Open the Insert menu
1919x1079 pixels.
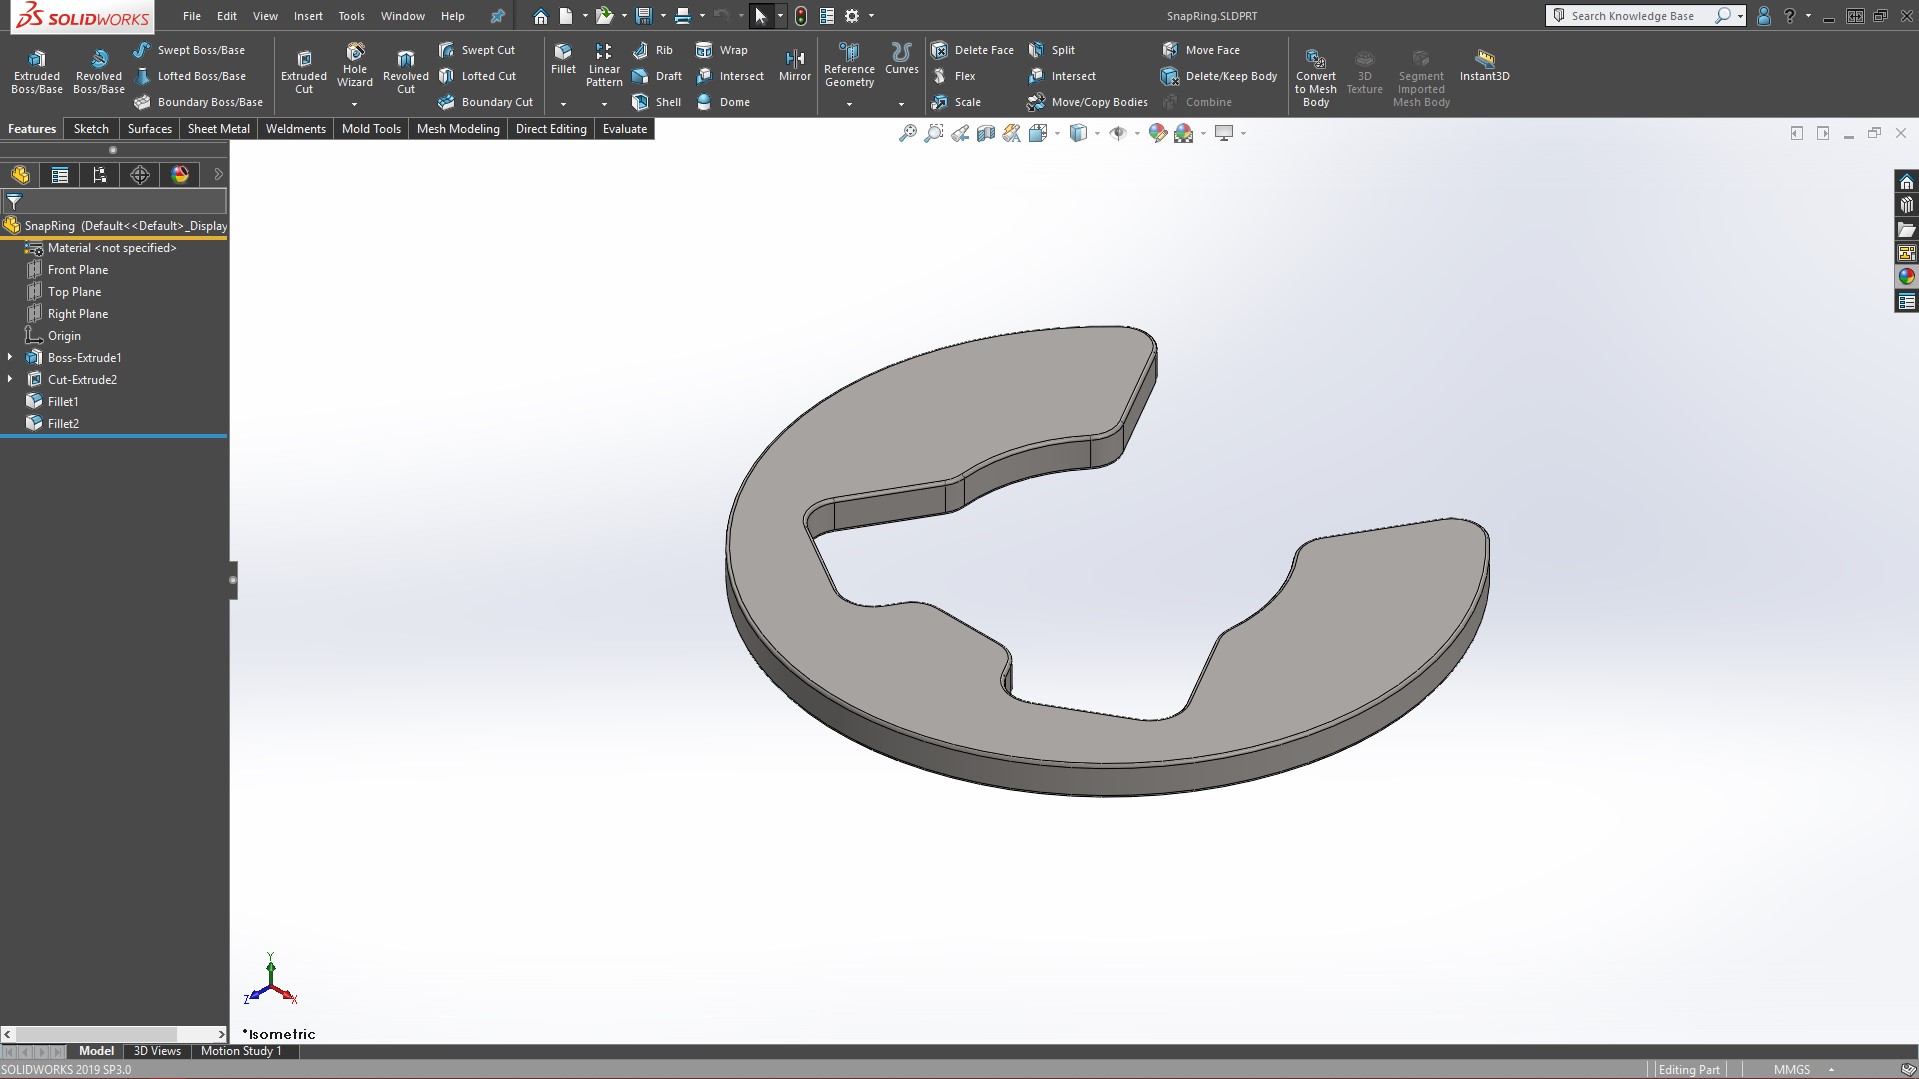coord(308,16)
